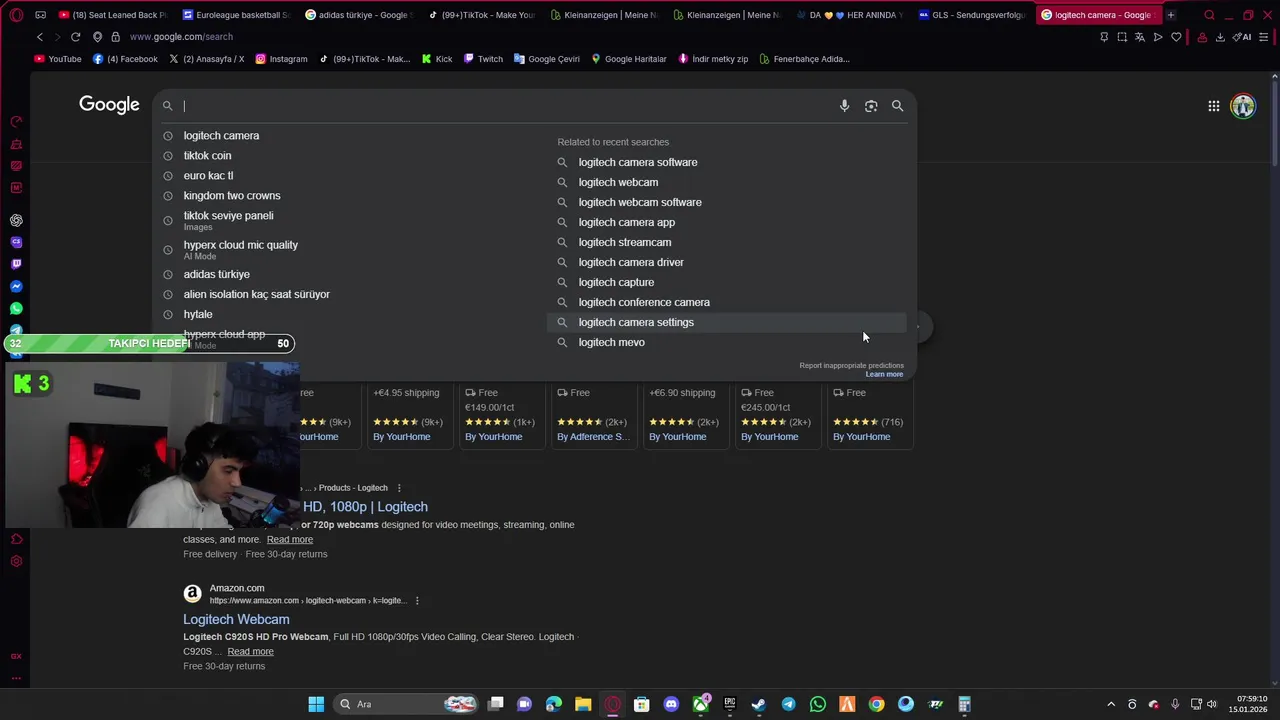Go back to the previous page
The image size is (1280, 720).
tap(40, 37)
